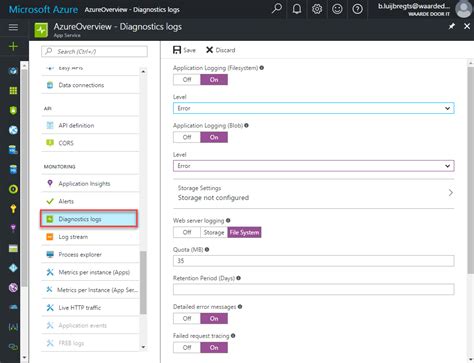Turn Failed request tracing Off
474x363 pixels.
pos(187,348)
